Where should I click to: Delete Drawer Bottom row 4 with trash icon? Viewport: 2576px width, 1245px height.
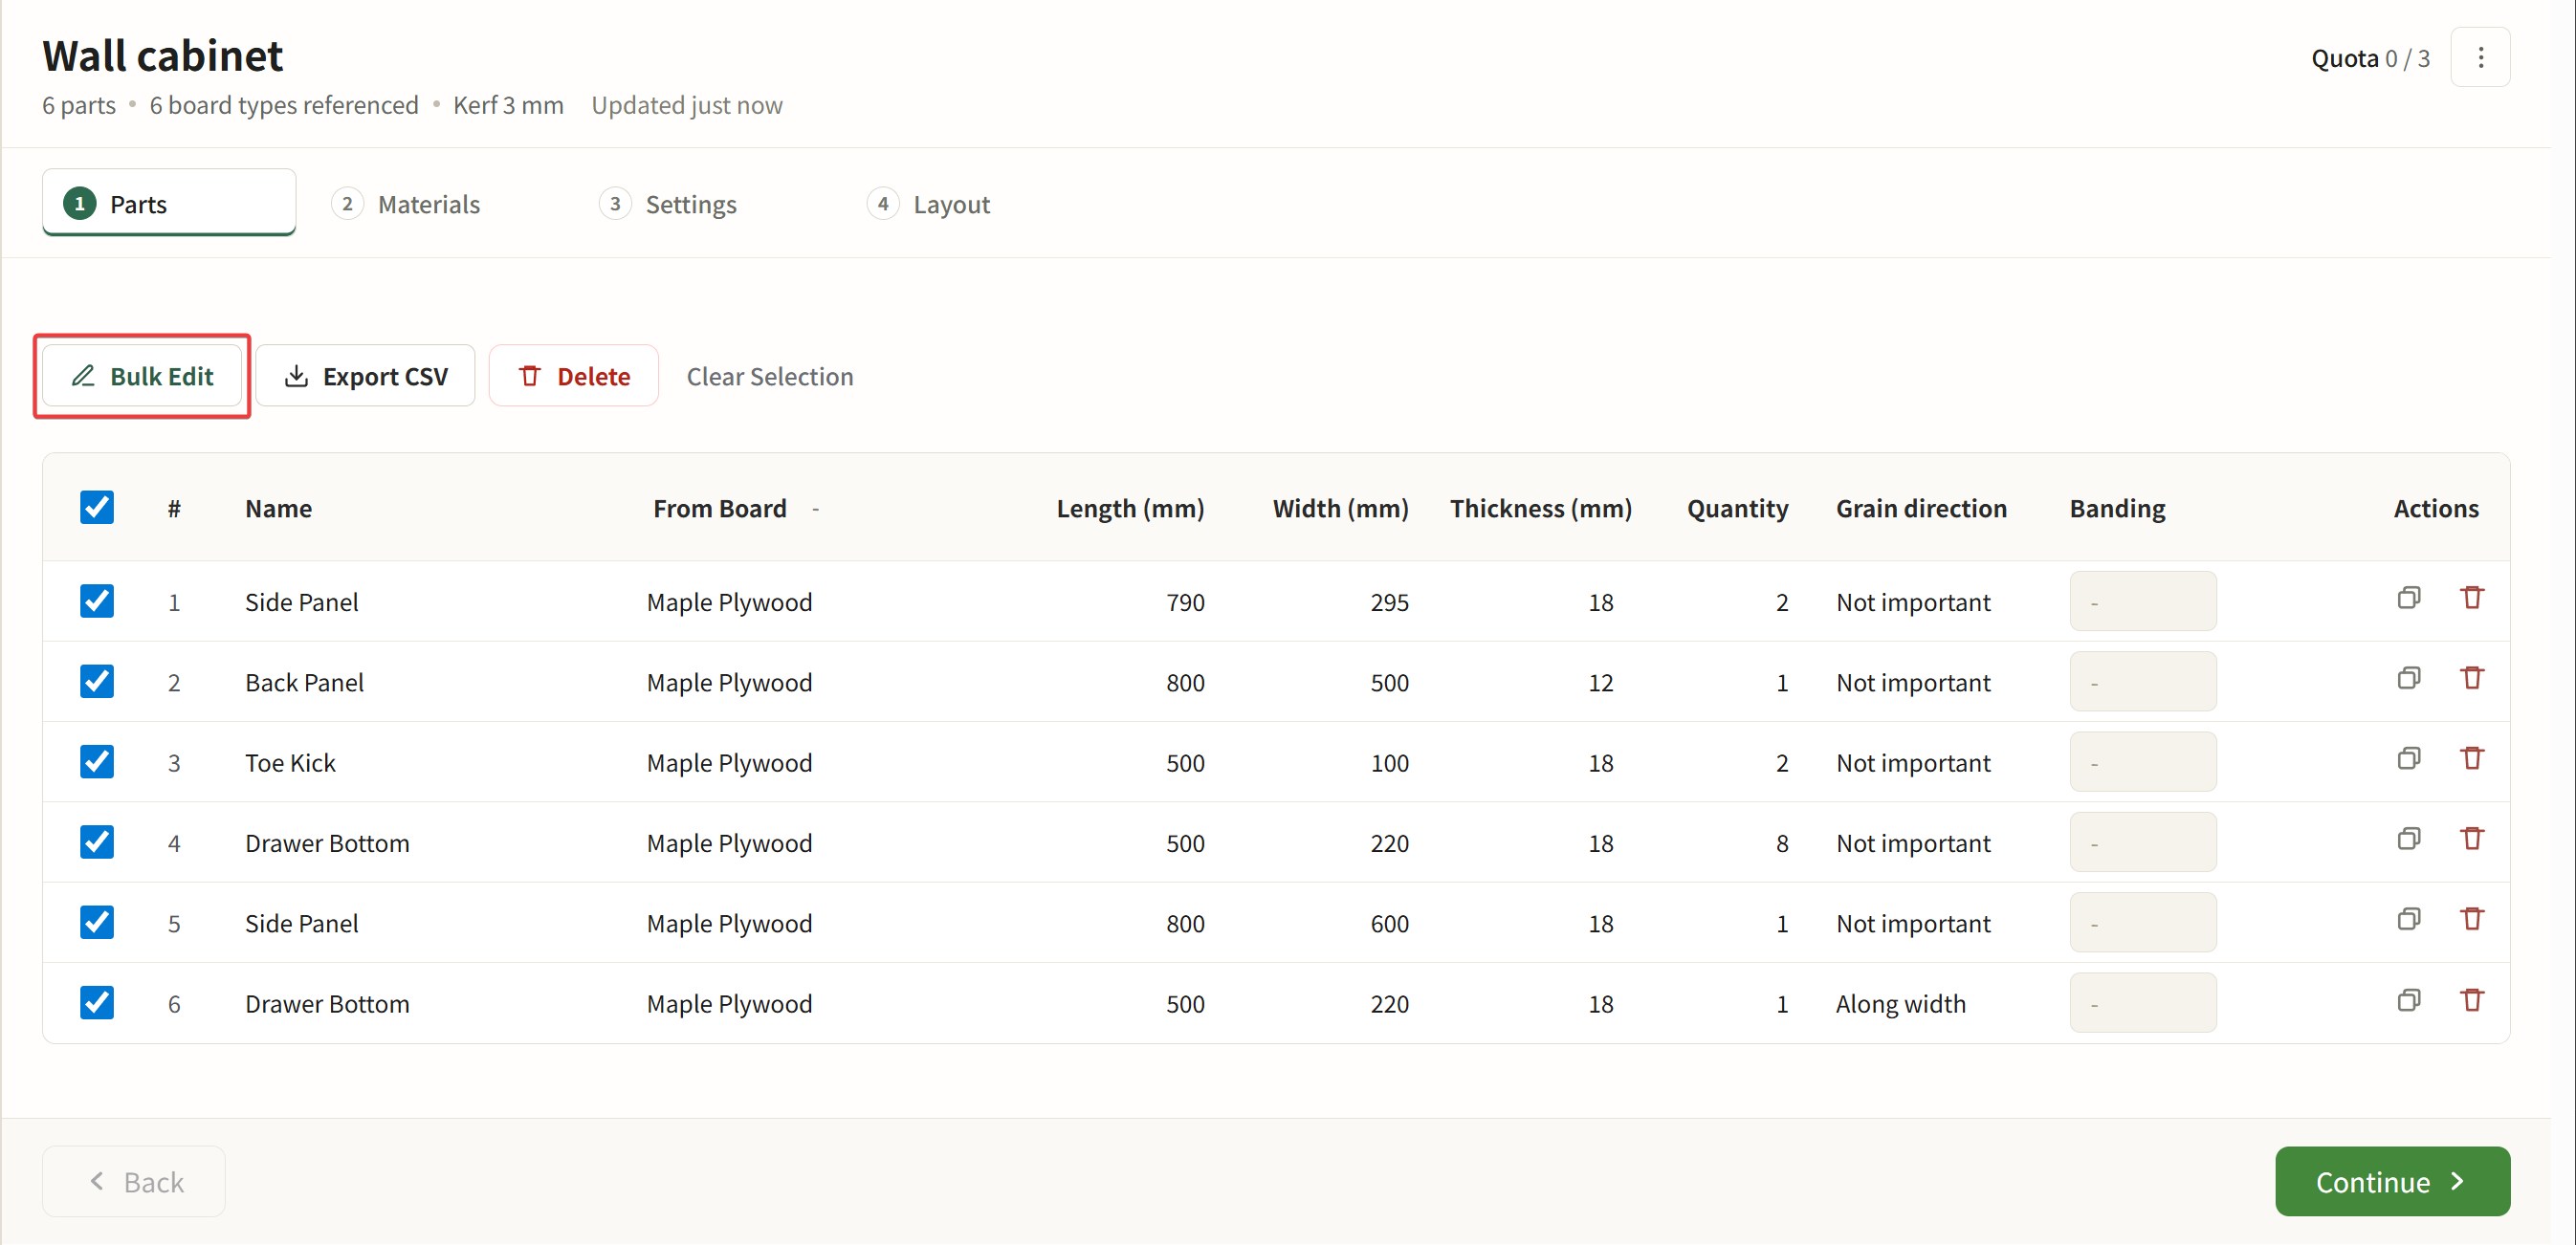click(x=2471, y=839)
